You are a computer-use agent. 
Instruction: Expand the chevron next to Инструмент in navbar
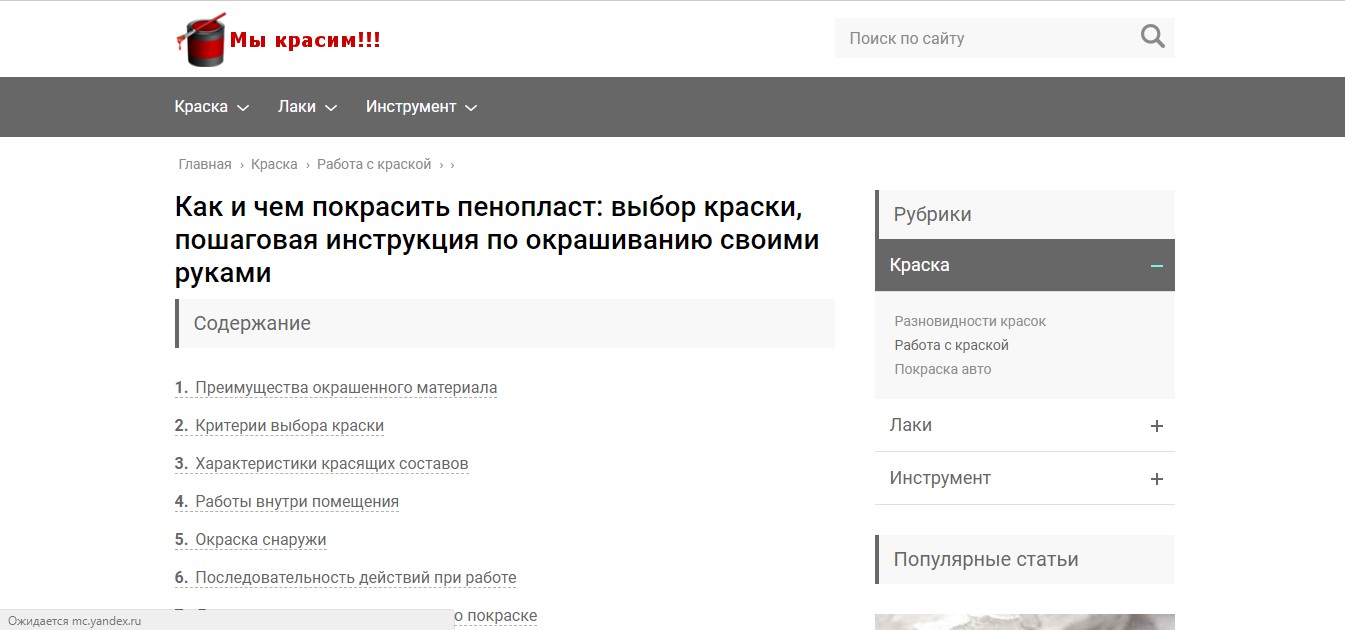(x=471, y=108)
